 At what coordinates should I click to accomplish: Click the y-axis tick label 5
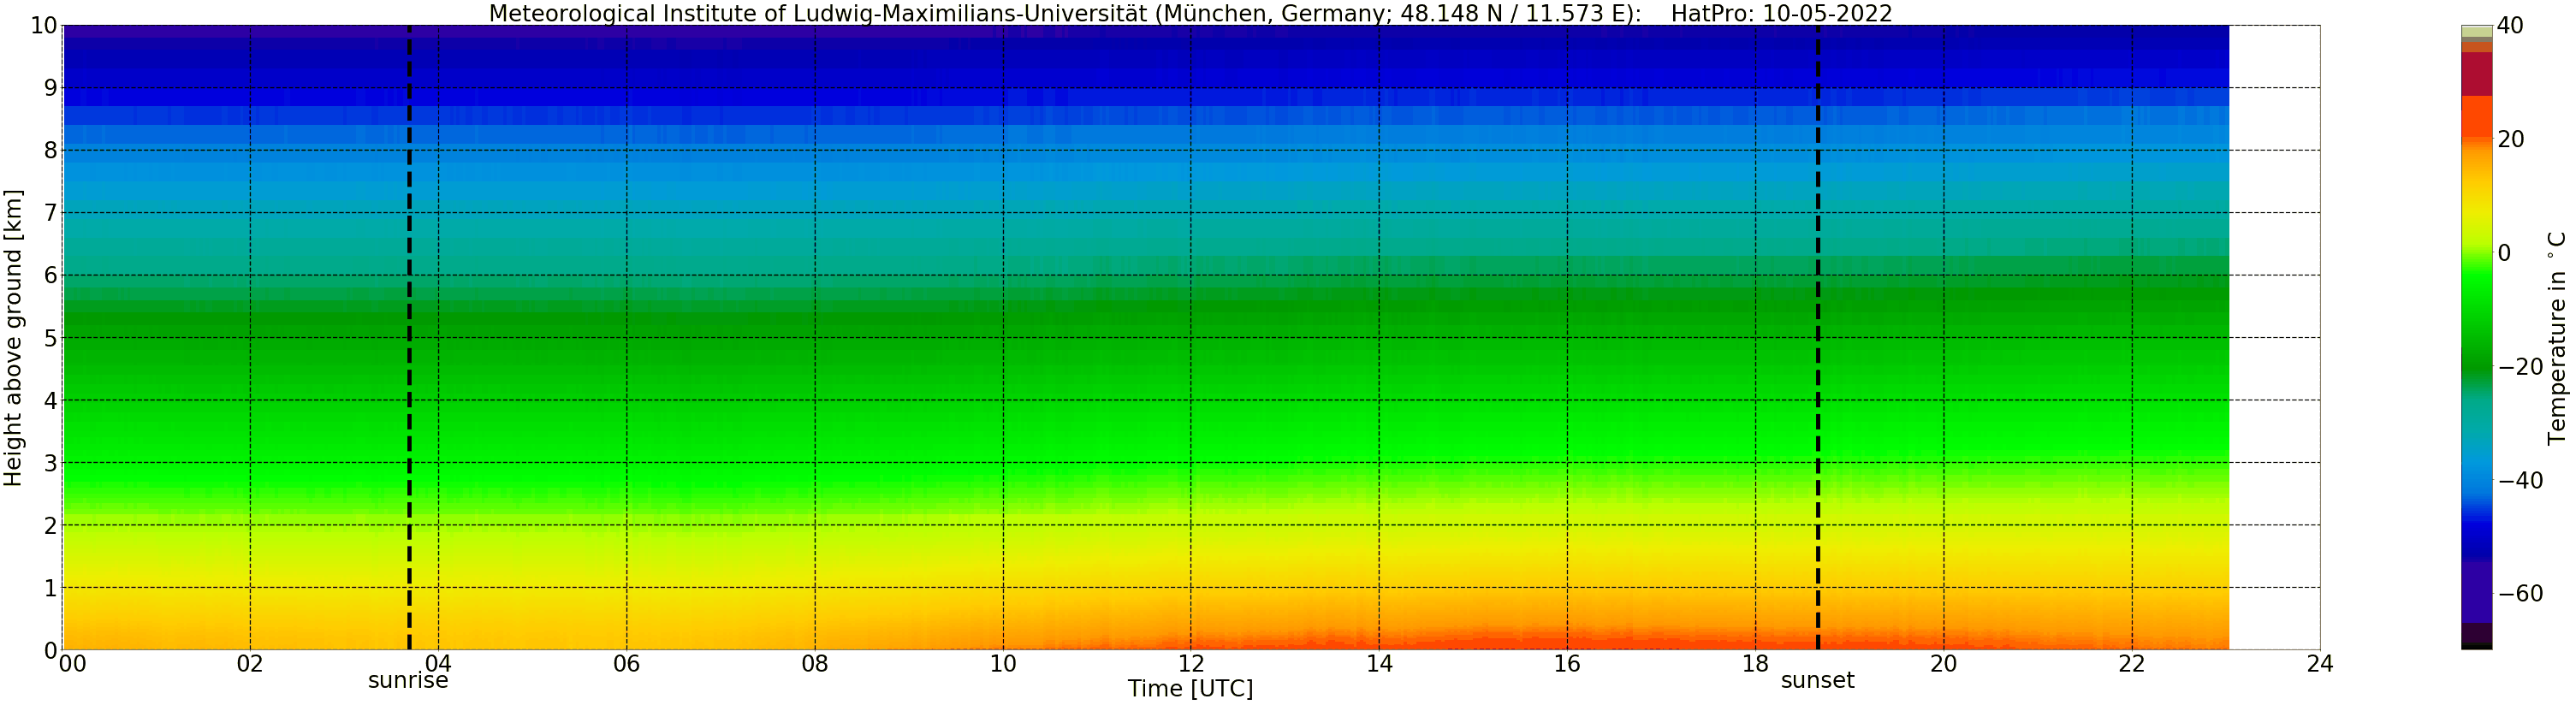pos(50,338)
